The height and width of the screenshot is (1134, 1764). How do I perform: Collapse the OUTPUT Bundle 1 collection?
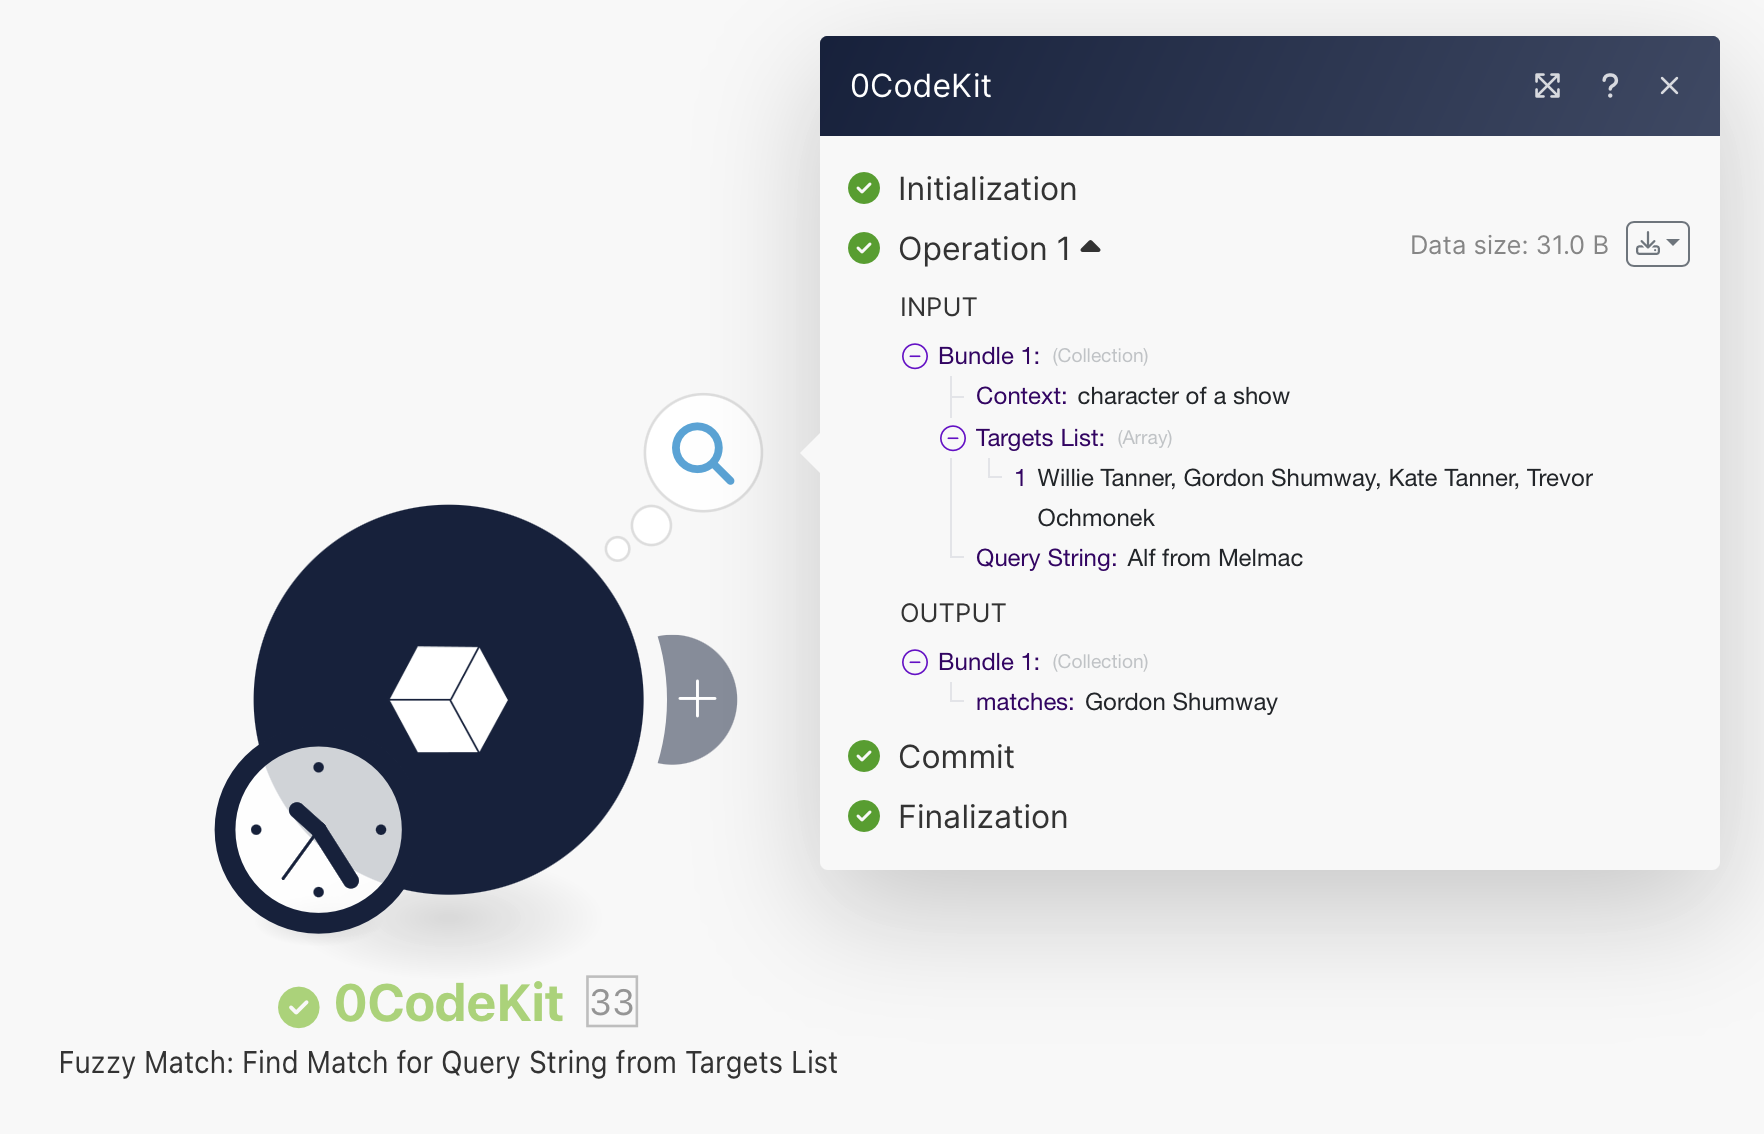tap(915, 662)
